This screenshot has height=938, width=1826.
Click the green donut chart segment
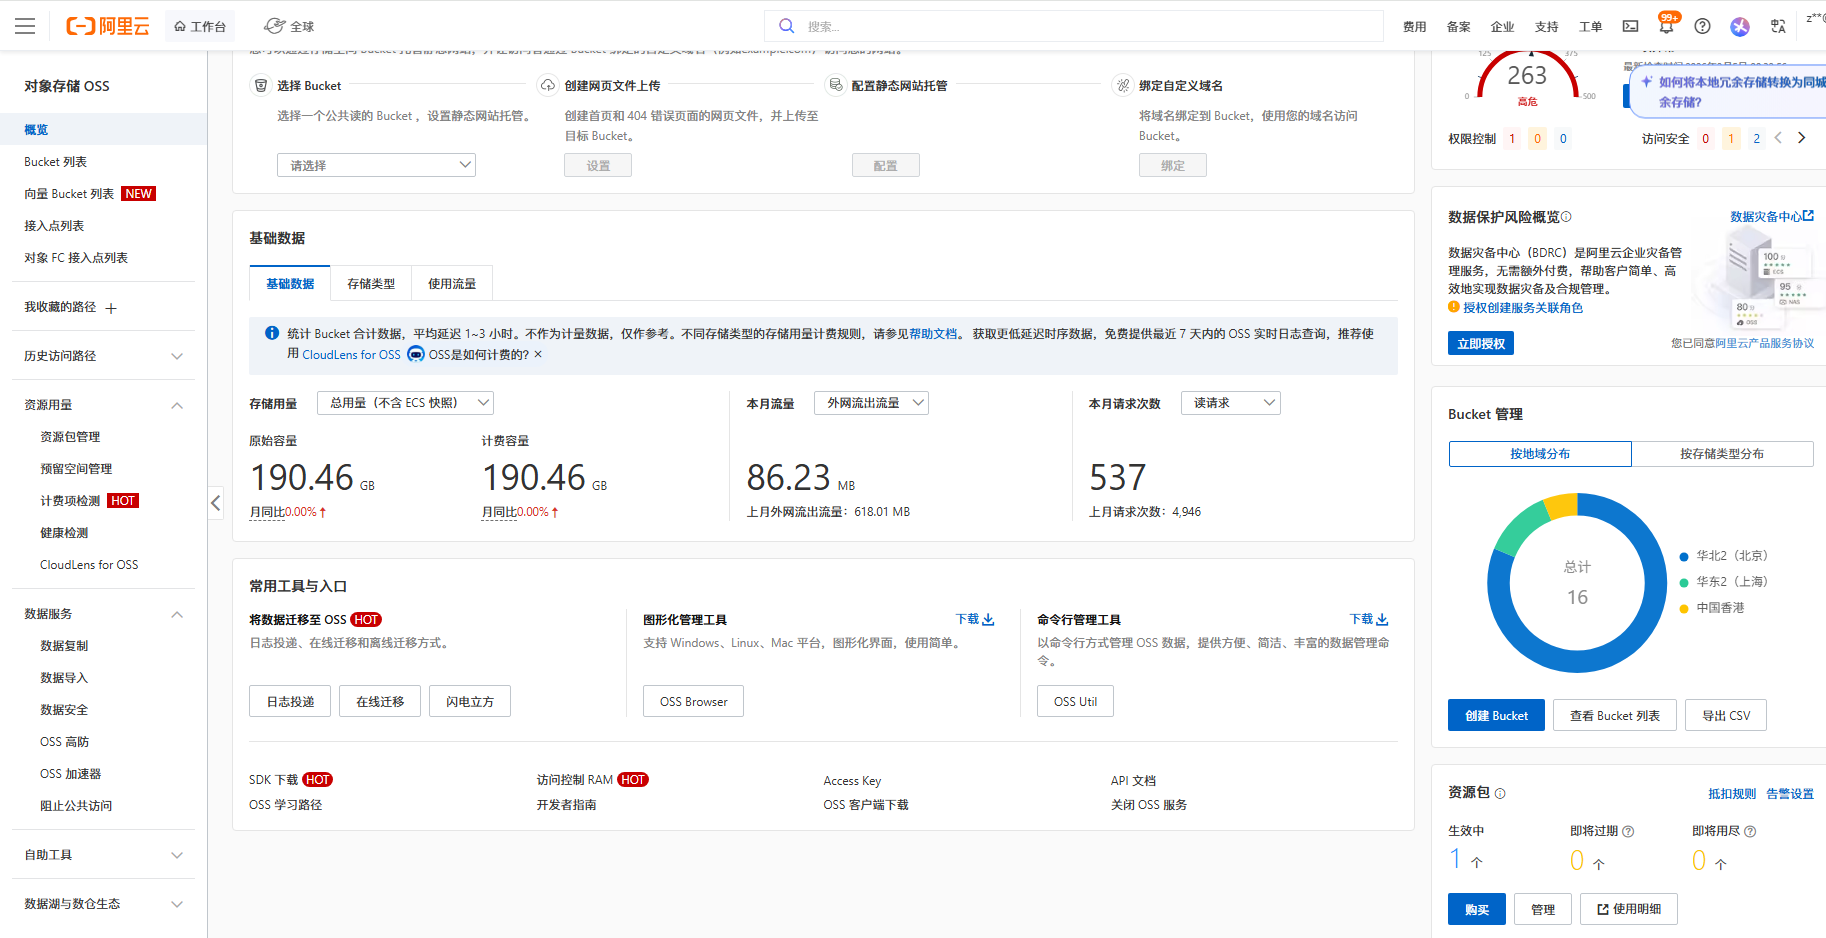tap(1520, 525)
